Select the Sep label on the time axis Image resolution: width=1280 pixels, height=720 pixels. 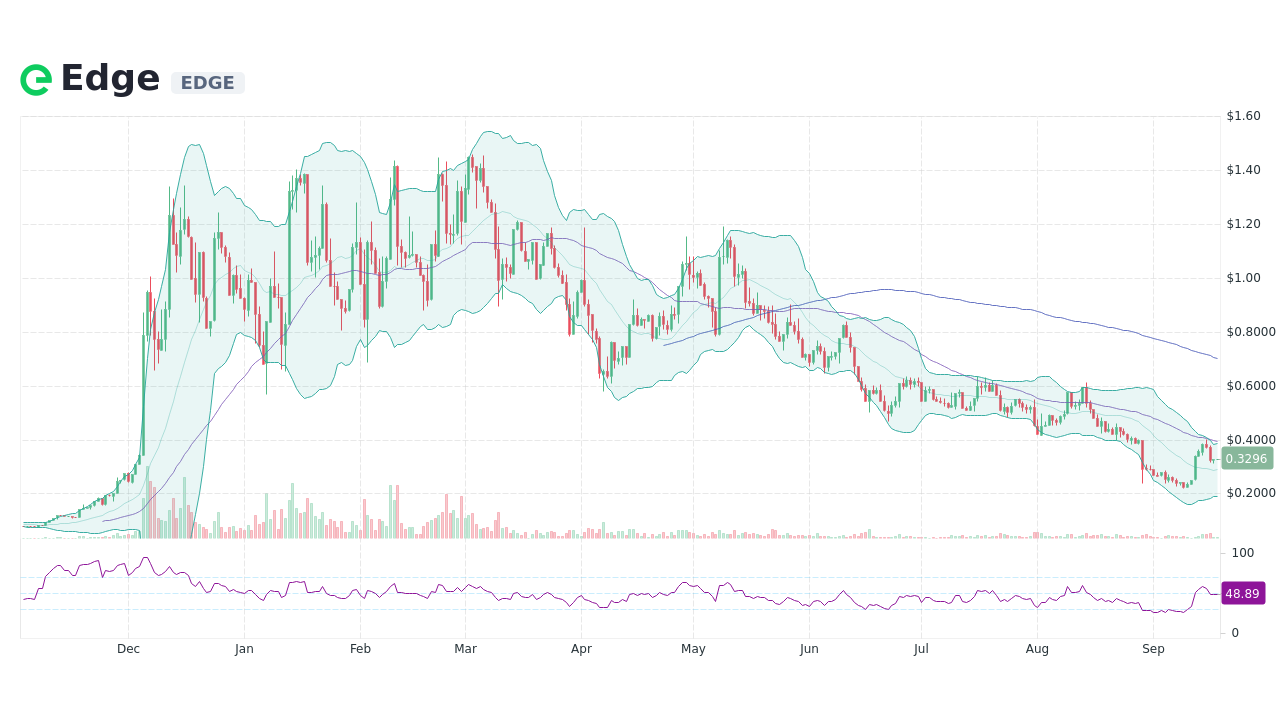point(1153,648)
